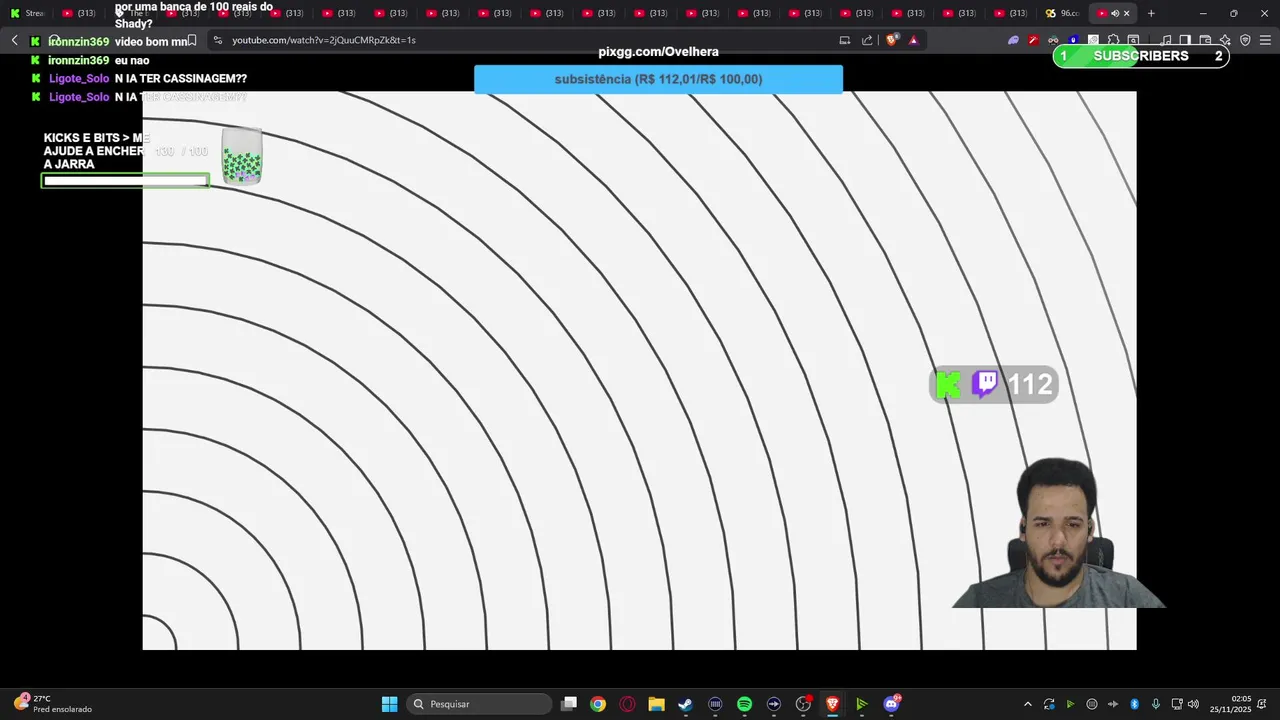Click the purple bird extension icon
The image size is (1280, 720).
pos(1013,40)
